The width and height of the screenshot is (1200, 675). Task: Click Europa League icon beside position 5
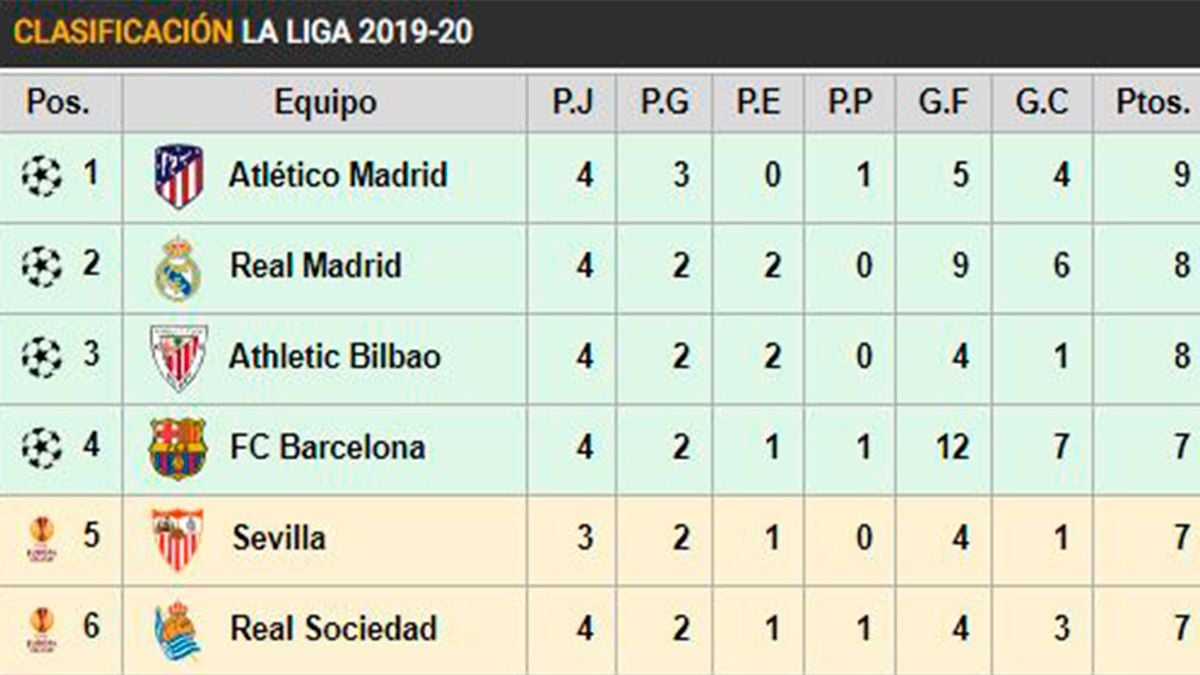(41, 539)
